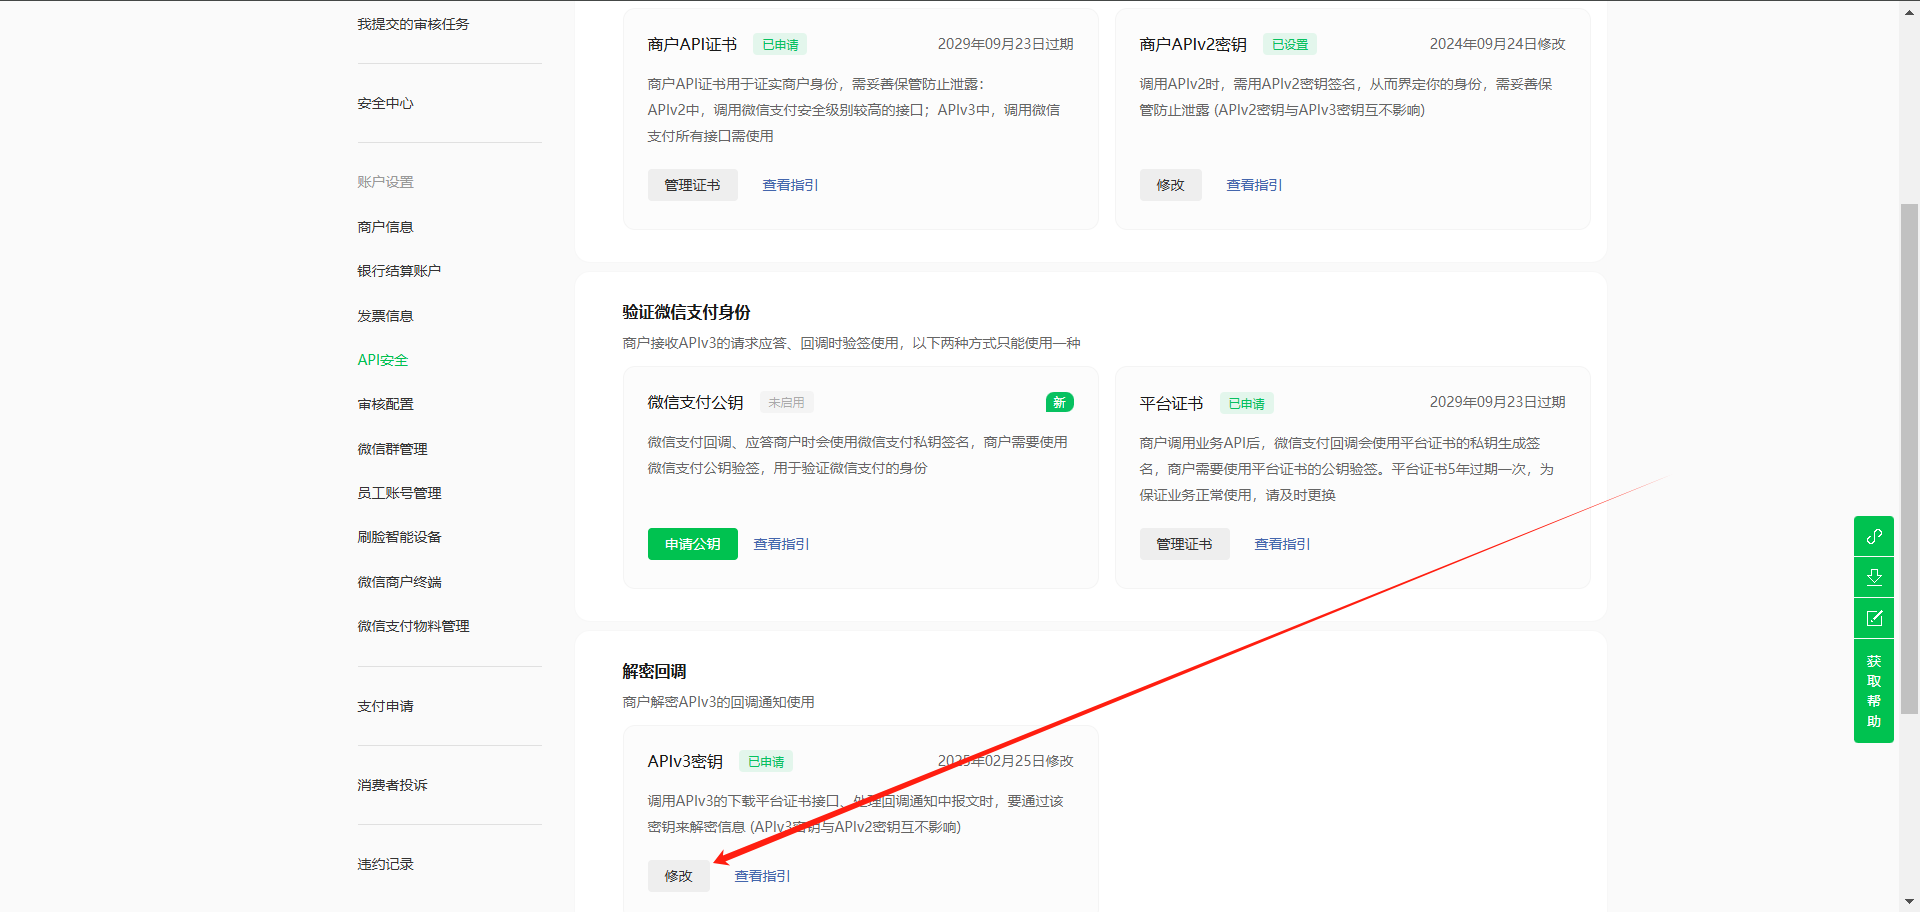Go to 商户信息 in sidebar

click(385, 227)
